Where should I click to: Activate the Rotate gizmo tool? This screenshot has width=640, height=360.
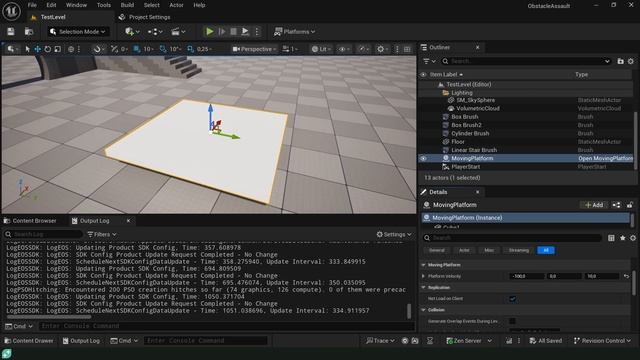click(47, 49)
